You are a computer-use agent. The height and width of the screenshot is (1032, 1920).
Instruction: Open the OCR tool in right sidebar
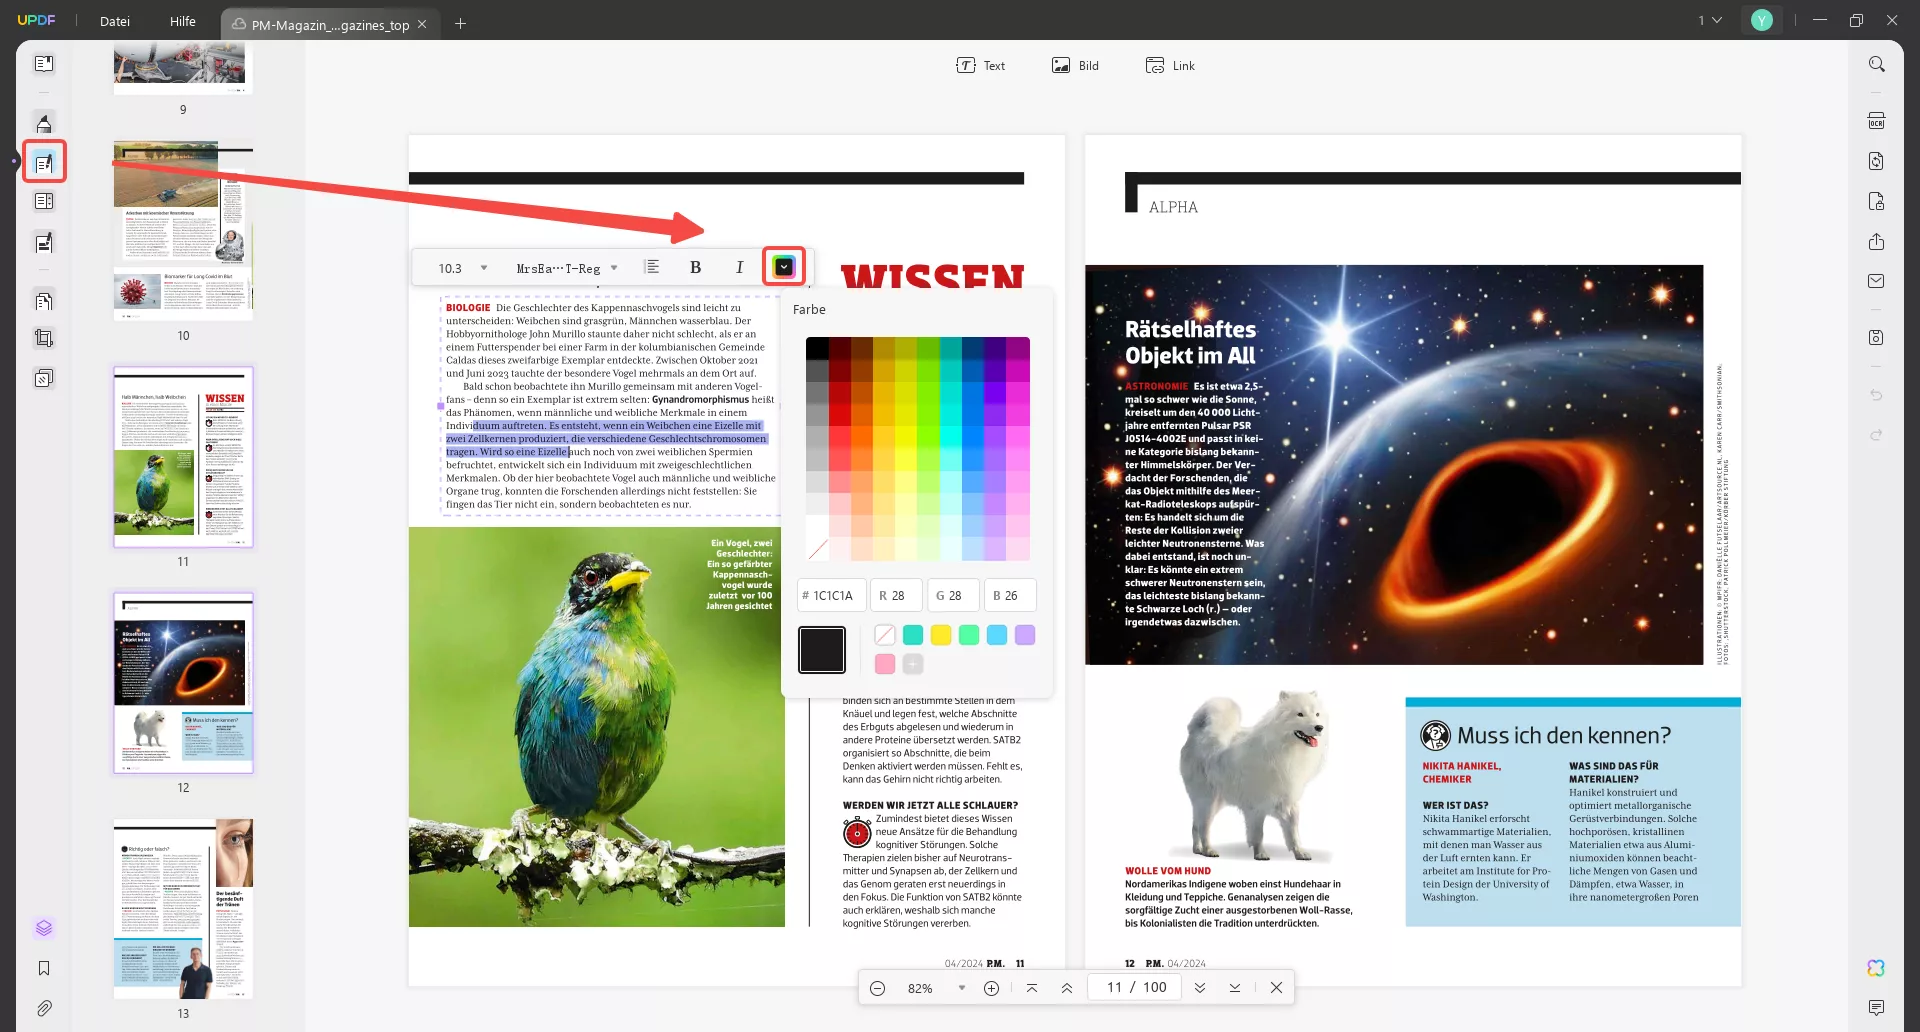coord(1877,120)
